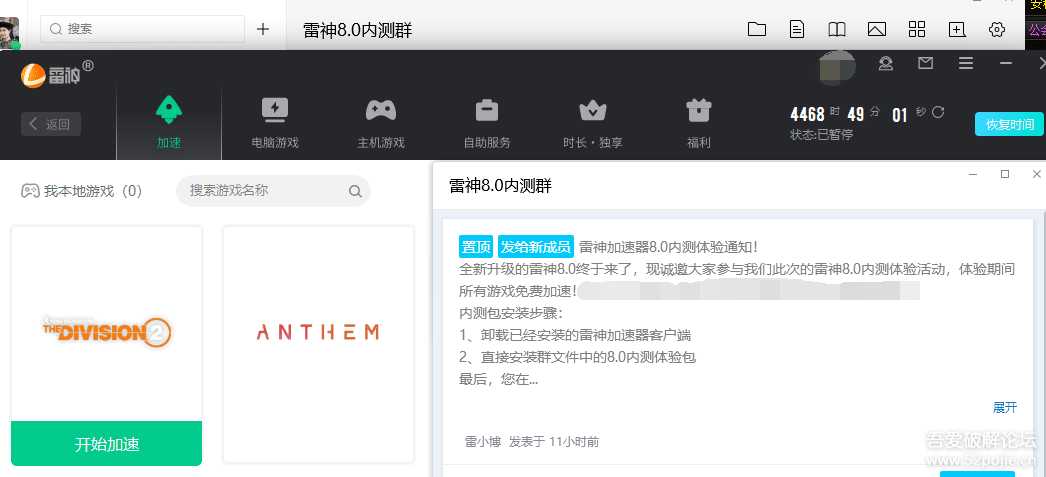Open the group photo album icon
The height and width of the screenshot is (477, 1046).
876,29
